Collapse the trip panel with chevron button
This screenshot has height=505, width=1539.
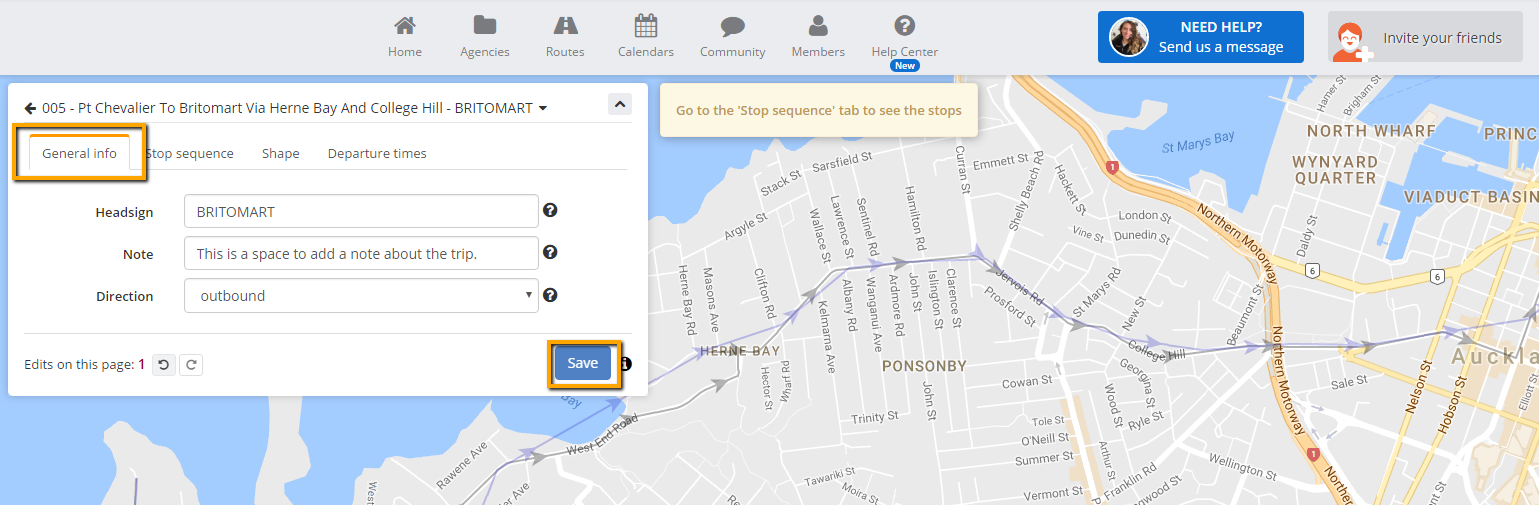click(619, 104)
